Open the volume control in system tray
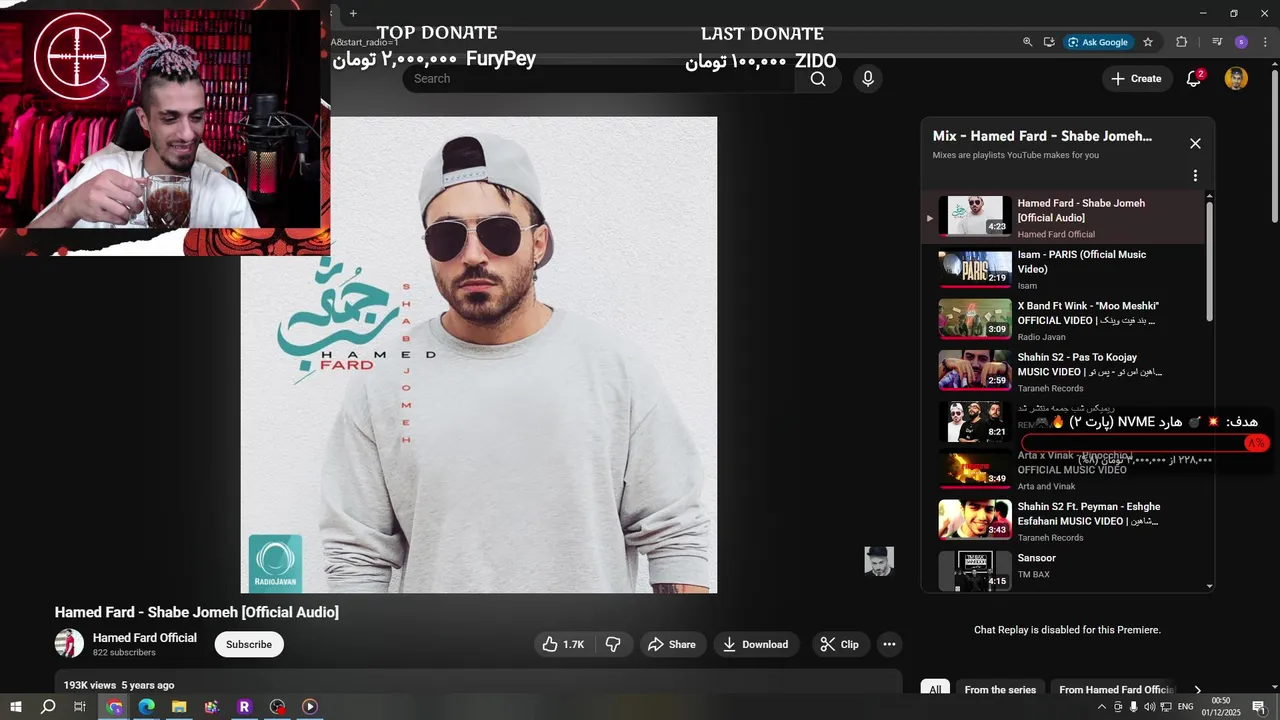The image size is (1280, 720). [1149, 707]
